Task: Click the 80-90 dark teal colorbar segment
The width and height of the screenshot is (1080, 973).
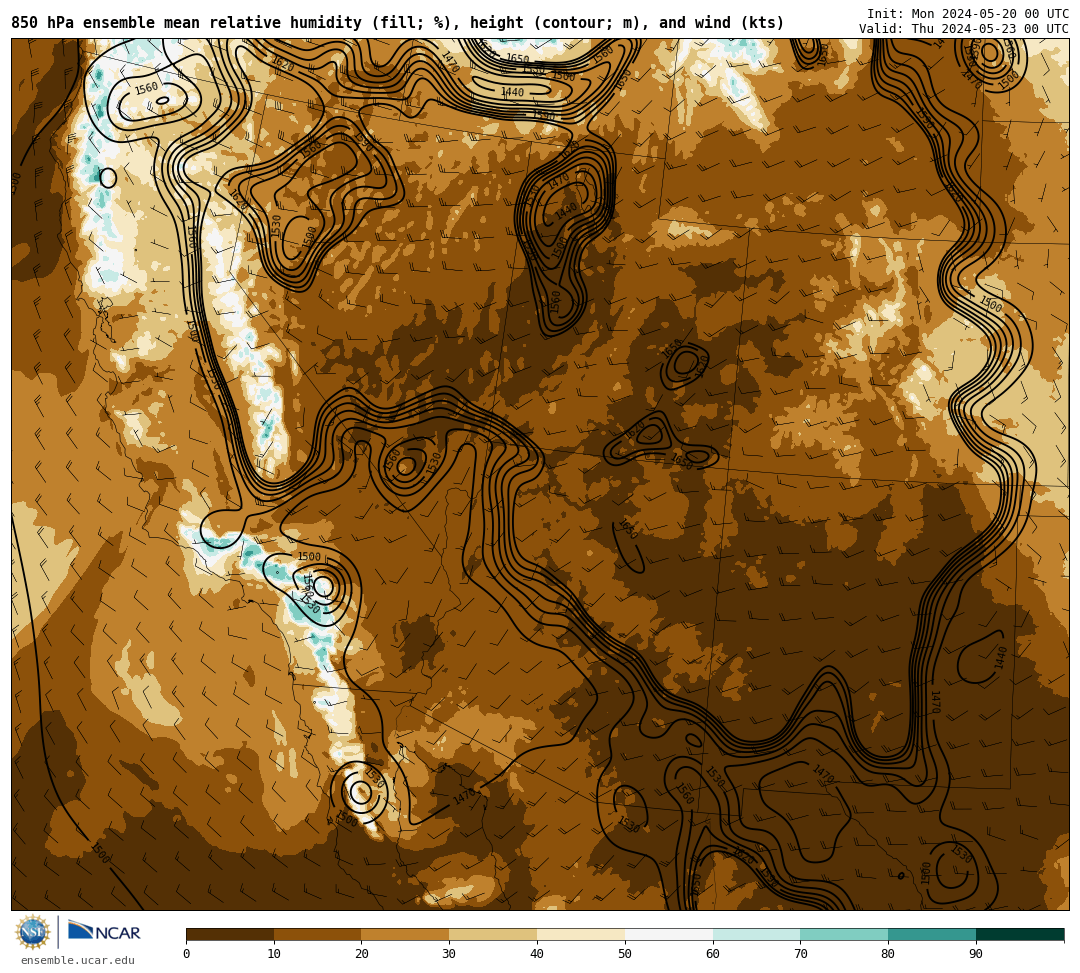Action: pyautogui.click(x=932, y=934)
